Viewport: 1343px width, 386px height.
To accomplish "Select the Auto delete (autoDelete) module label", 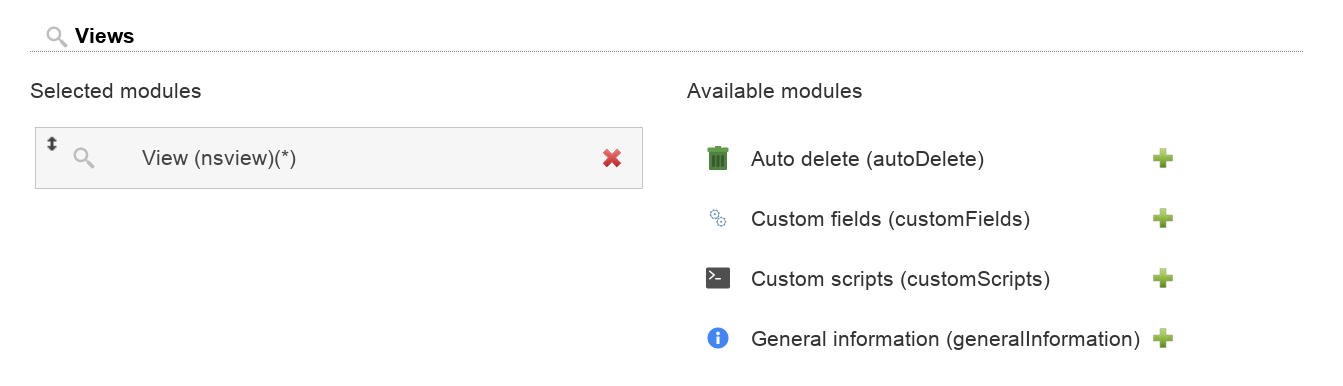I will [x=868, y=158].
